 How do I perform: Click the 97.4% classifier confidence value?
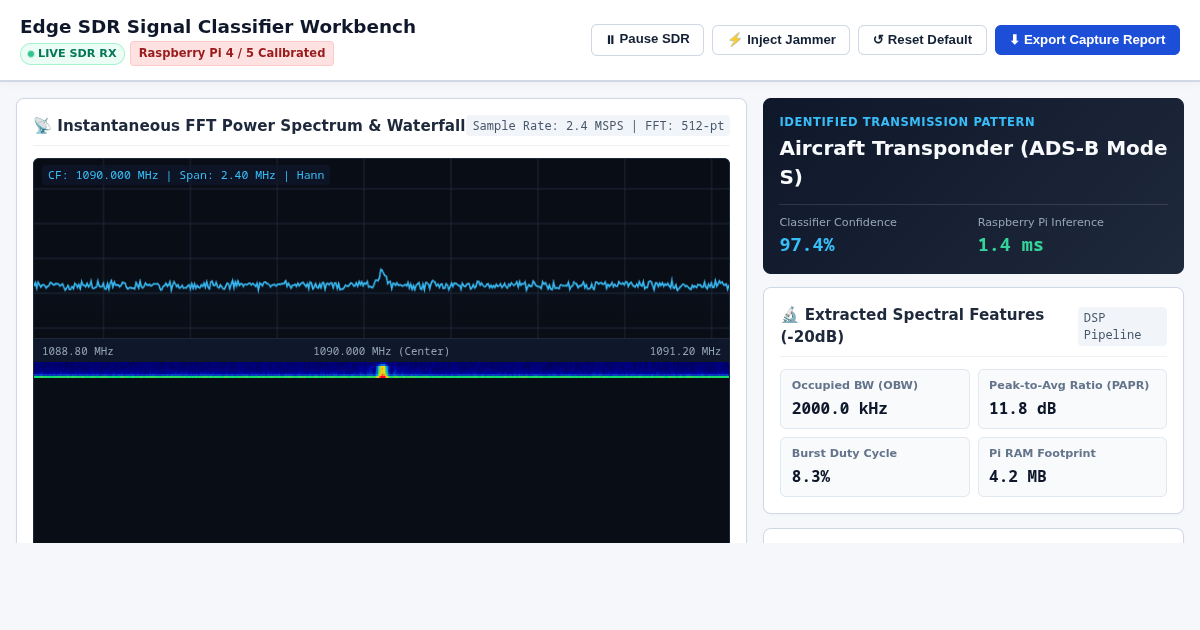point(807,245)
